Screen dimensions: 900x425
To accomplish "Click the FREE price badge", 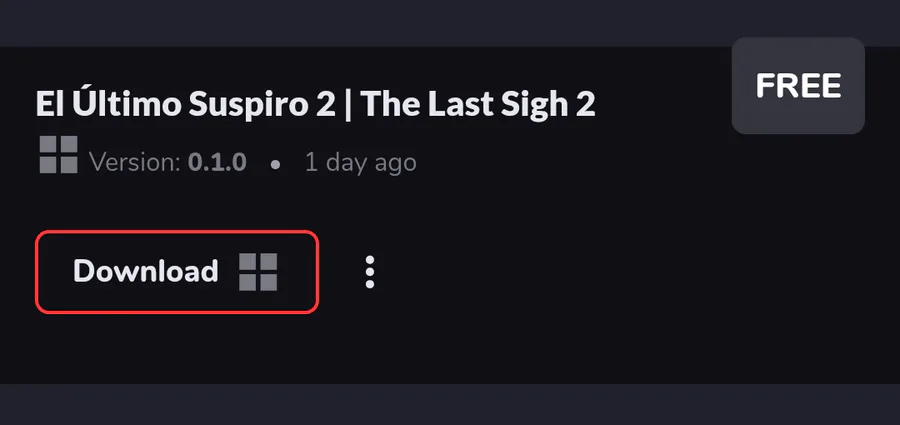I will click(798, 86).
